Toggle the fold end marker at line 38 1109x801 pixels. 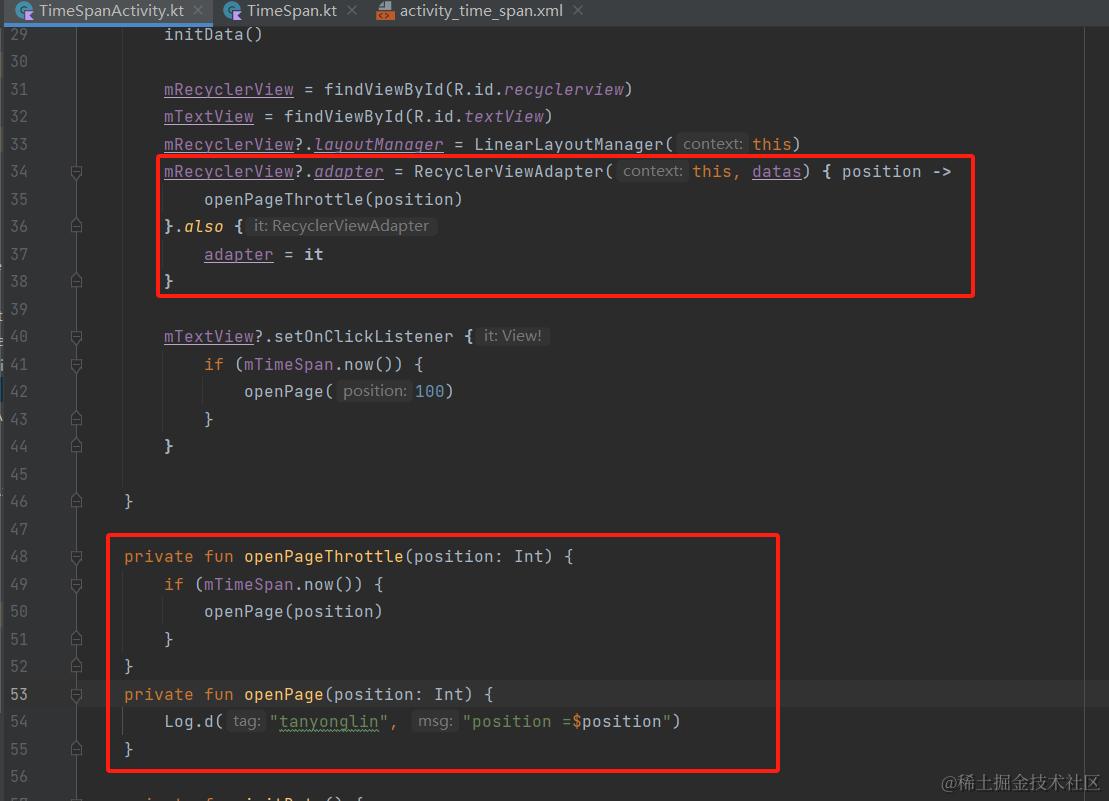pos(76,281)
